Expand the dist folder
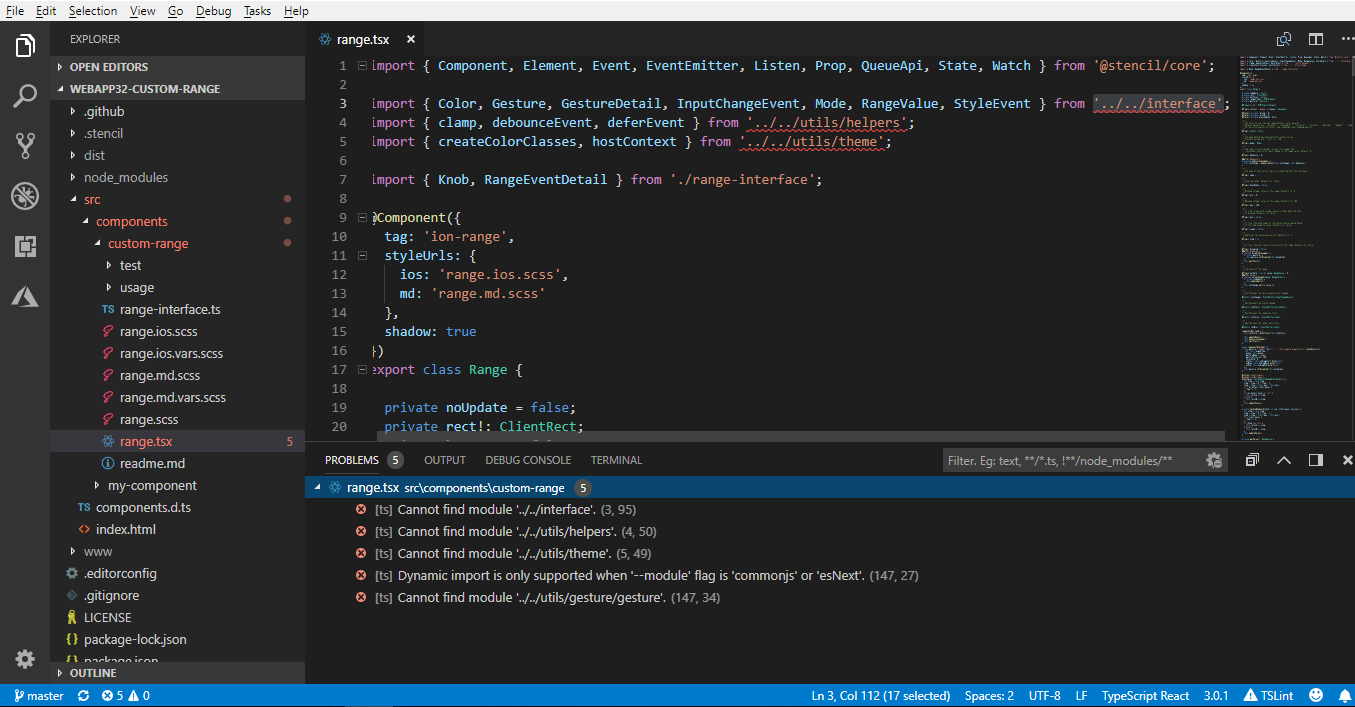1355x707 pixels. click(73, 155)
